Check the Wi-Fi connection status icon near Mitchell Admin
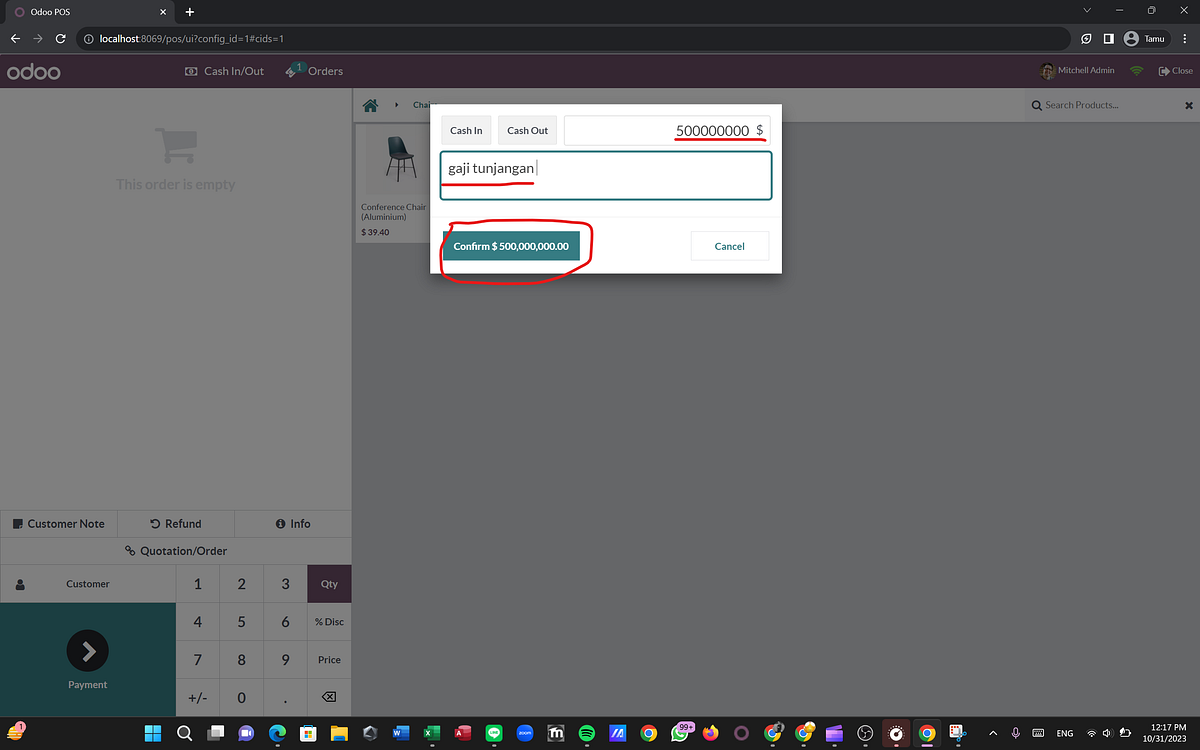This screenshot has width=1200, height=750. 1138,71
